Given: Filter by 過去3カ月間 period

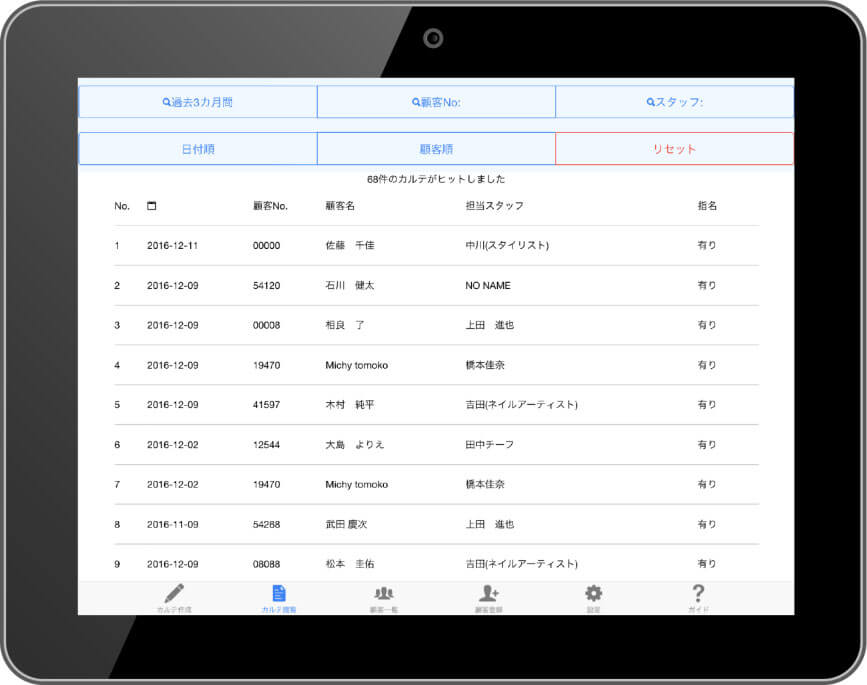Looking at the screenshot, I should (x=198, y=102).
